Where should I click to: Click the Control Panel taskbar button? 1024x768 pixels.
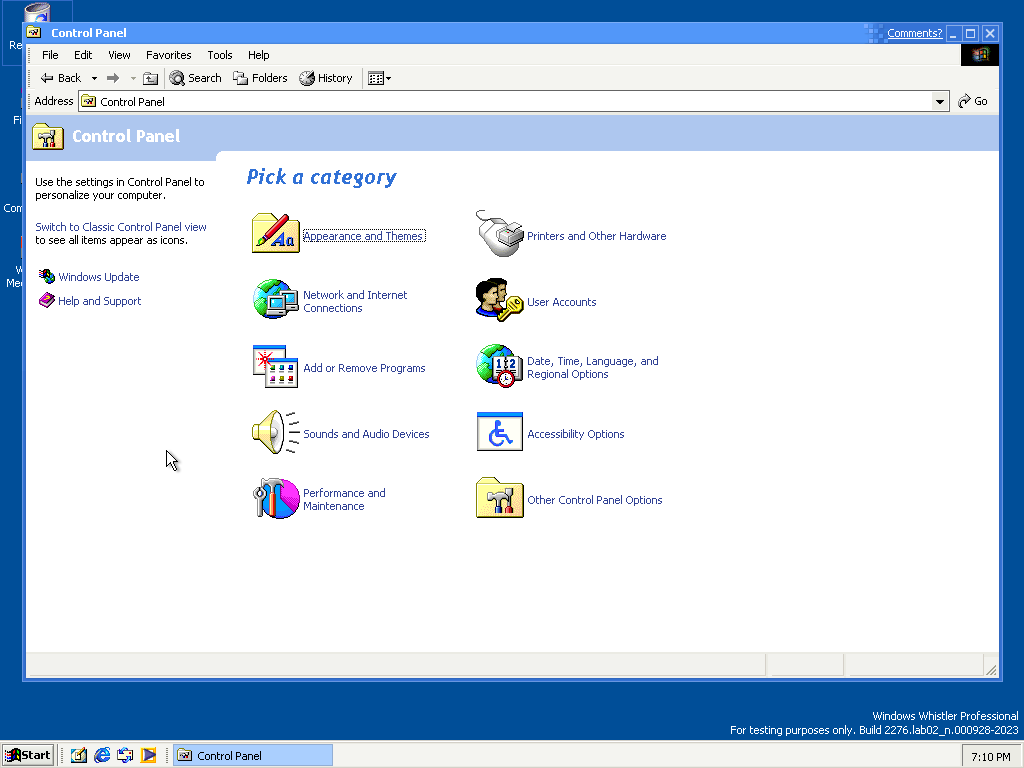(253, 755)
